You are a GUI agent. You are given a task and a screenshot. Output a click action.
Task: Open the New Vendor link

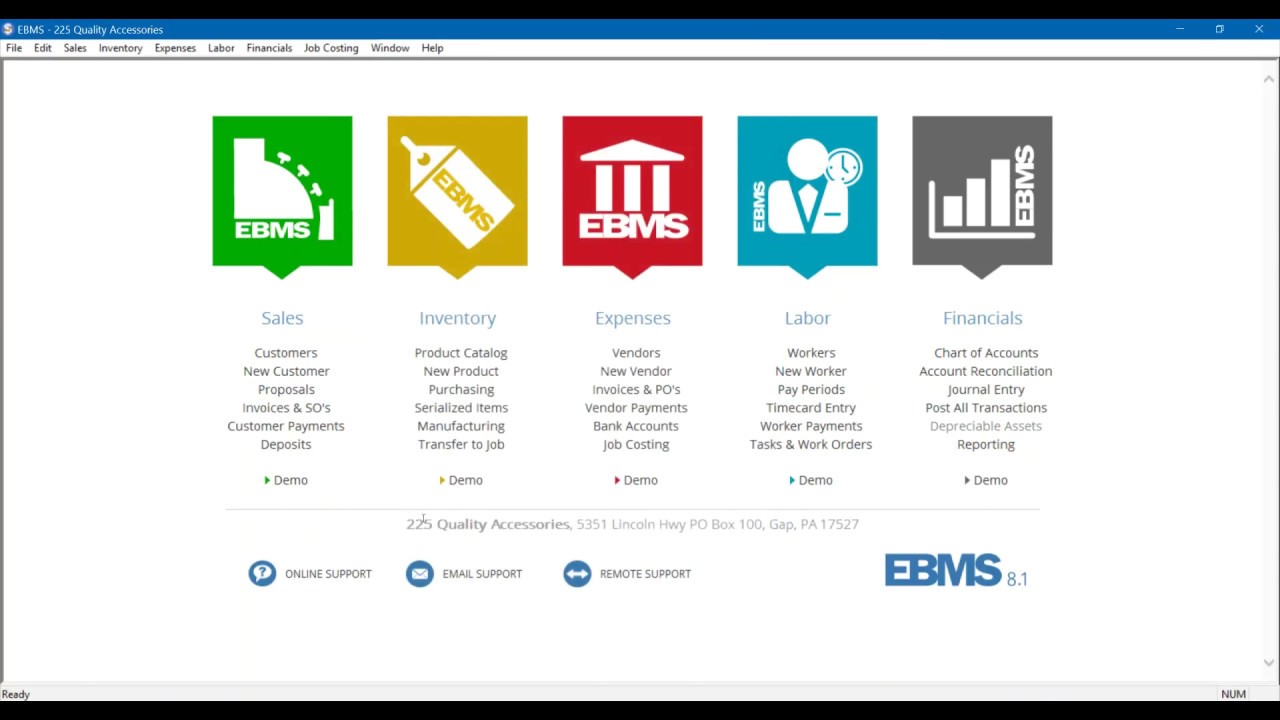[636, 371]
